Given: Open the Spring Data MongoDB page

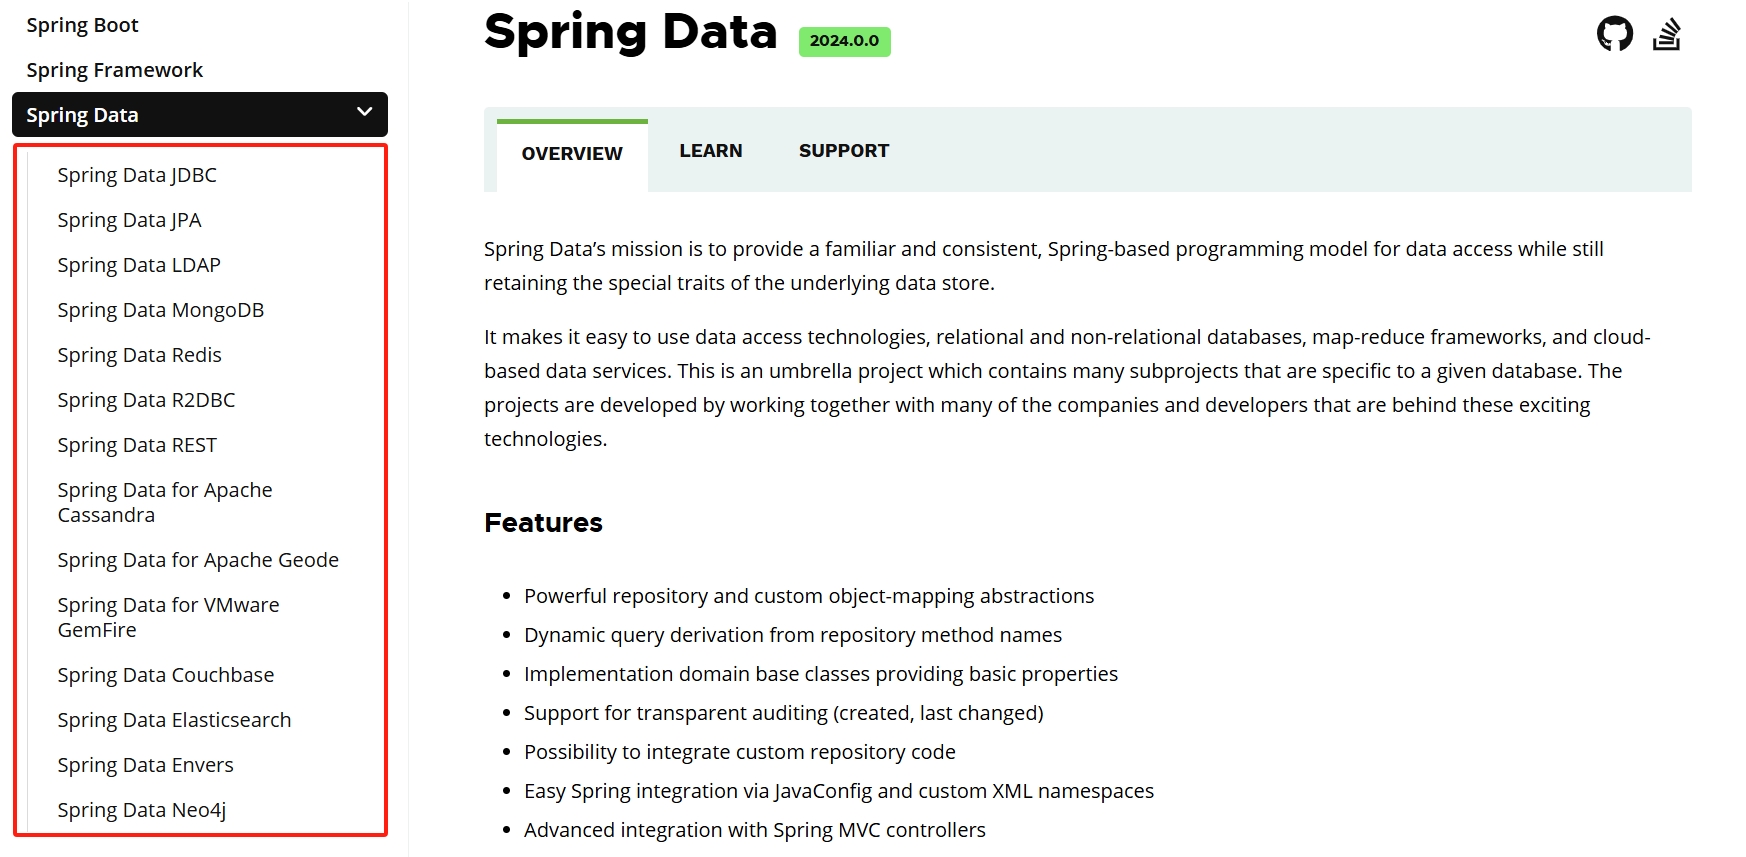Looking at the screenshot, I should coord(160,309).
